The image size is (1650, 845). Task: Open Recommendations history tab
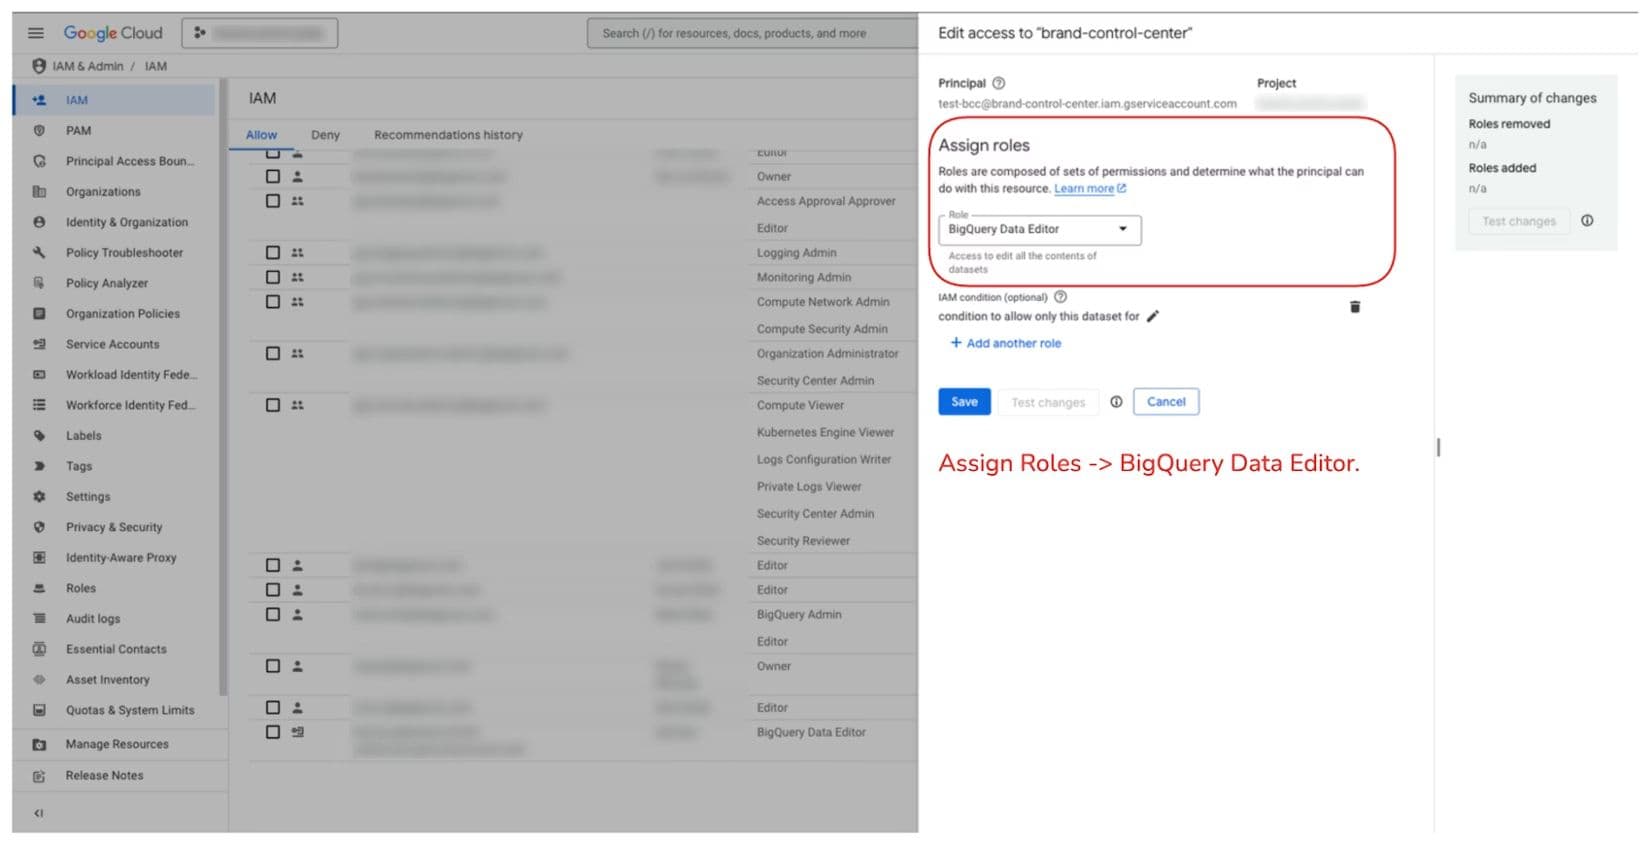click(x=448, y=135)
